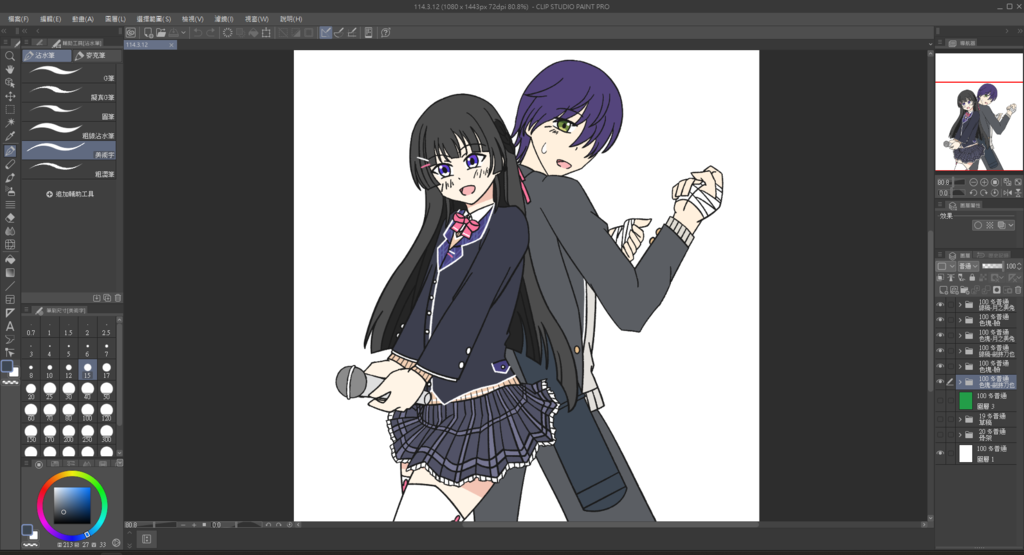1024x555 pixels.
Task: Choose the 圓筆 brush preset
Action: 69,112
